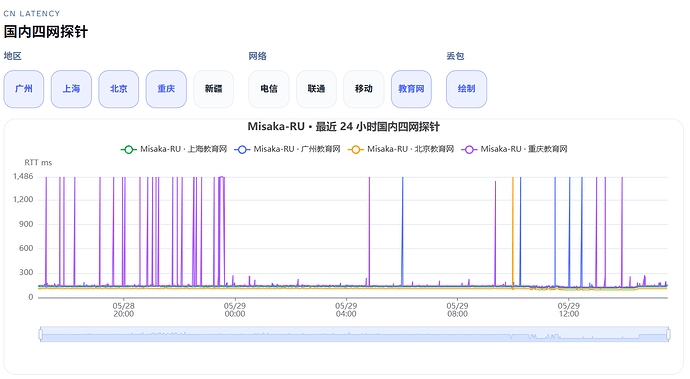The height and width of the screenshot is (379, 690).
Task: Toggle the 绘制 packet loss button
Action: [466, 89]
